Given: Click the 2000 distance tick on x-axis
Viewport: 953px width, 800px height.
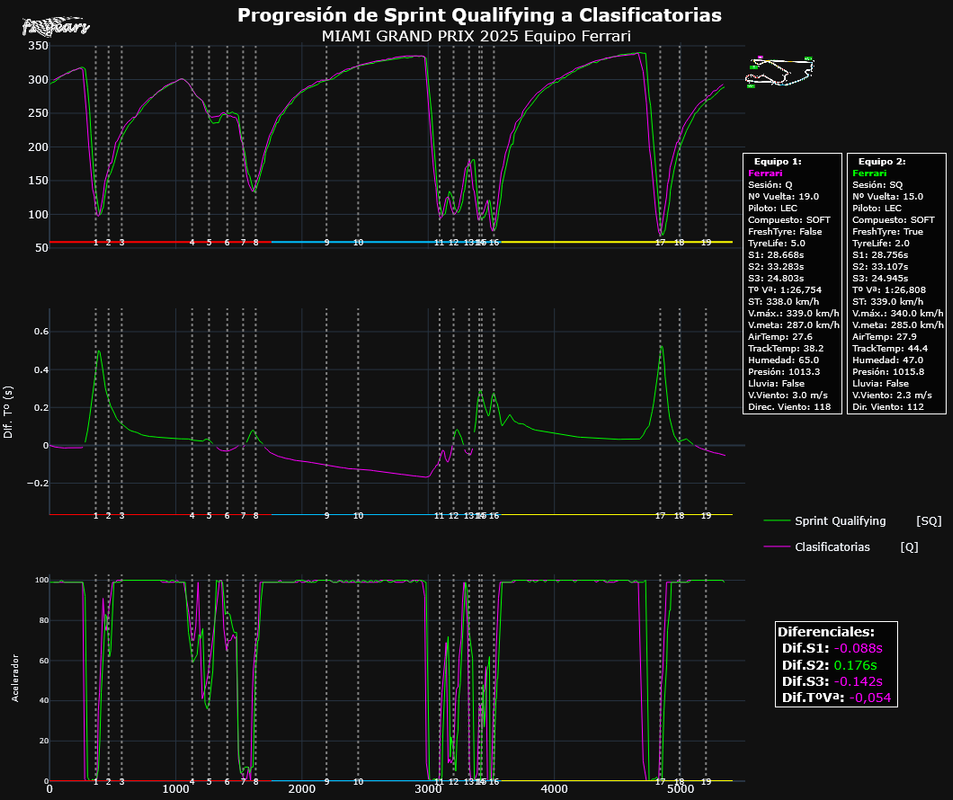Looking at the screenshot, I should click(301, 790).
